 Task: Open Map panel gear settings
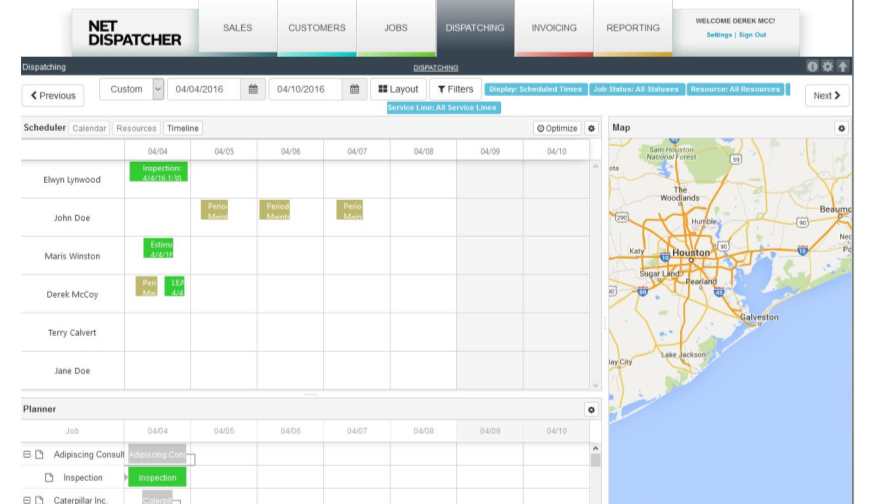point(841,128)
